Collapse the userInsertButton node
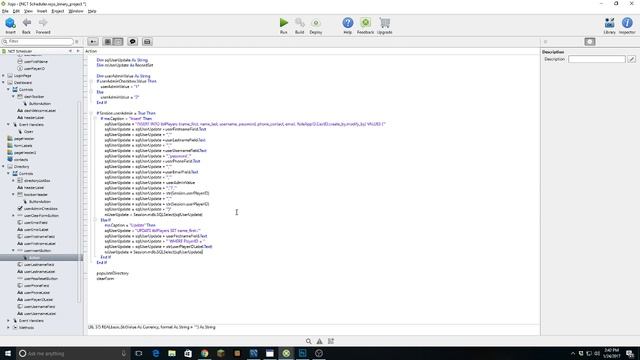Image resolution: width=640 pixels, height=360 pixels. click(13, 251)
